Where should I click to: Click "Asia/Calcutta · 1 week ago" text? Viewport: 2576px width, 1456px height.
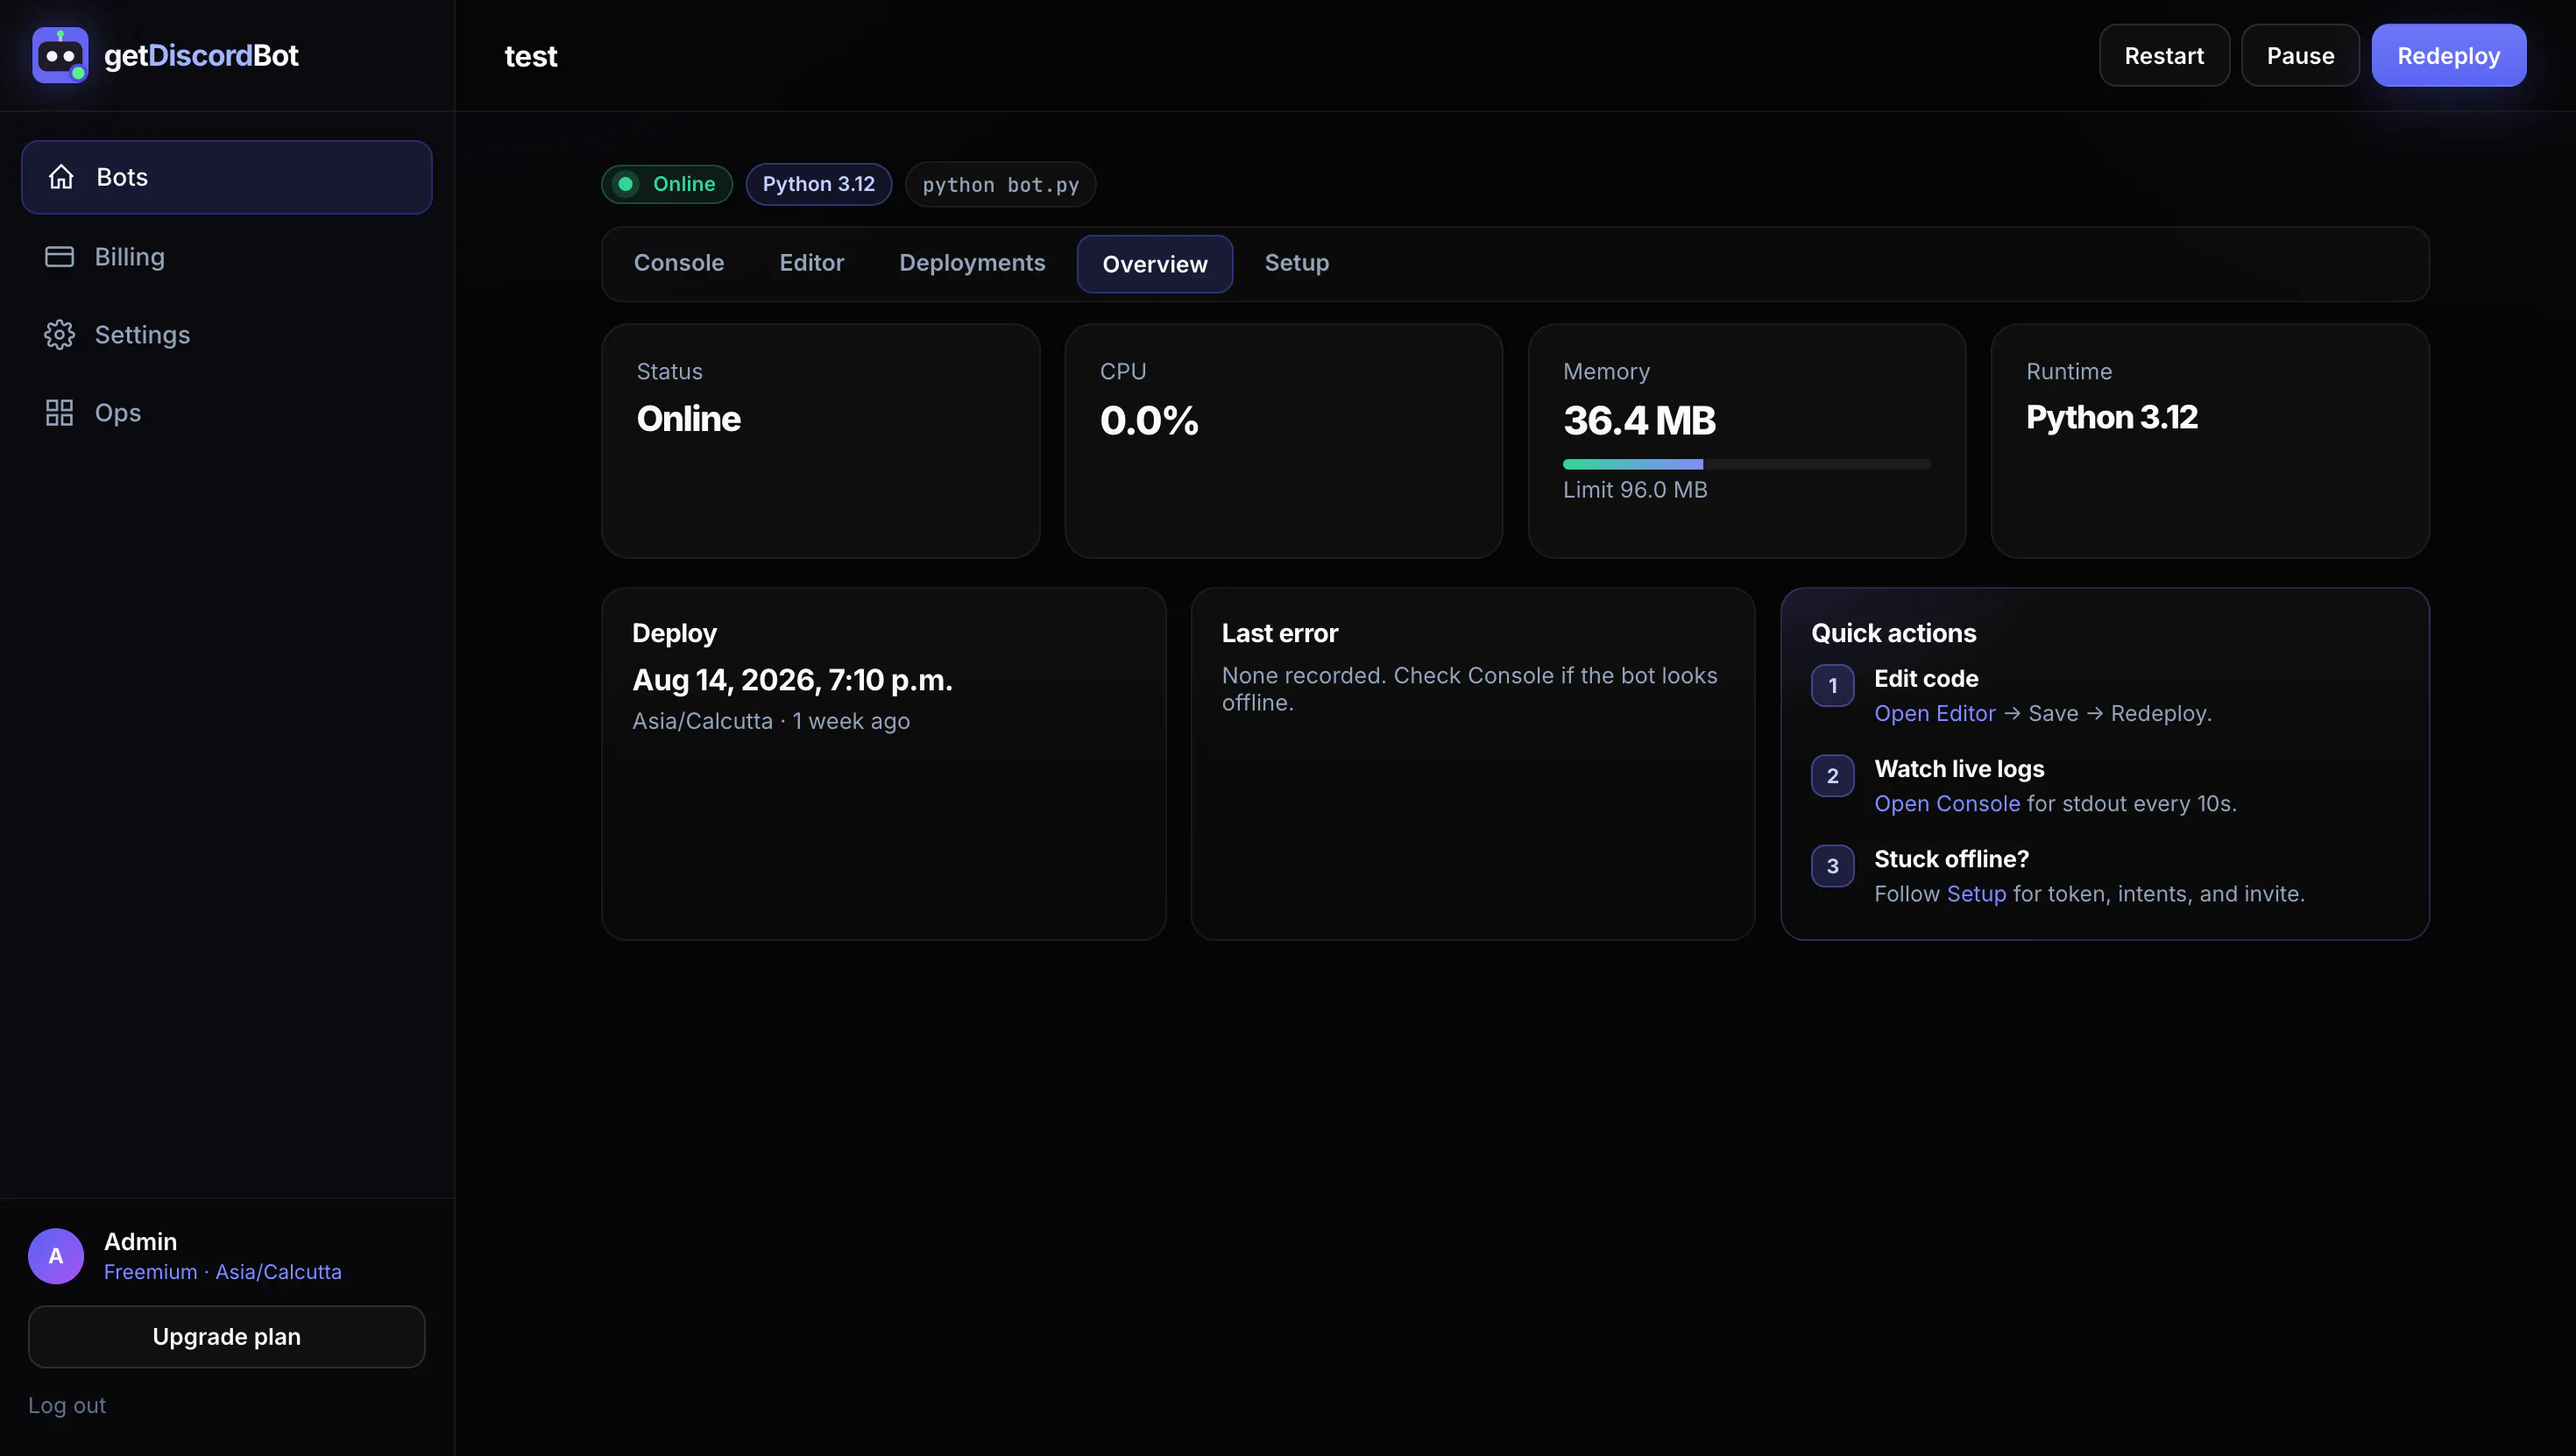pos(771,721)
